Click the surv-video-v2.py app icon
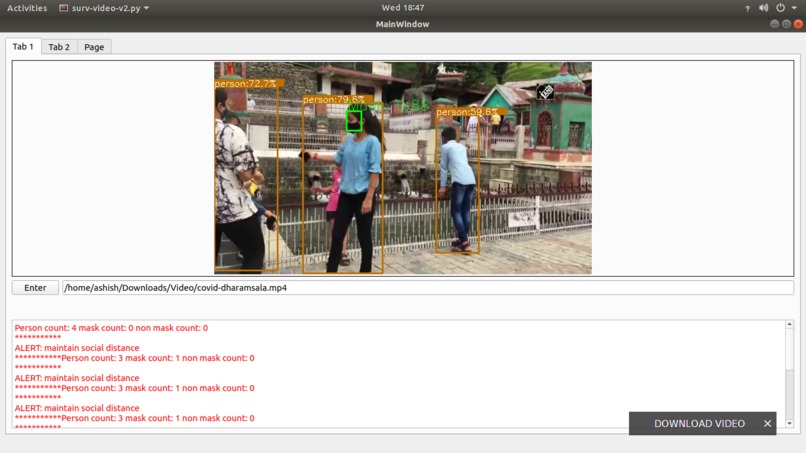 coord(63,8)
